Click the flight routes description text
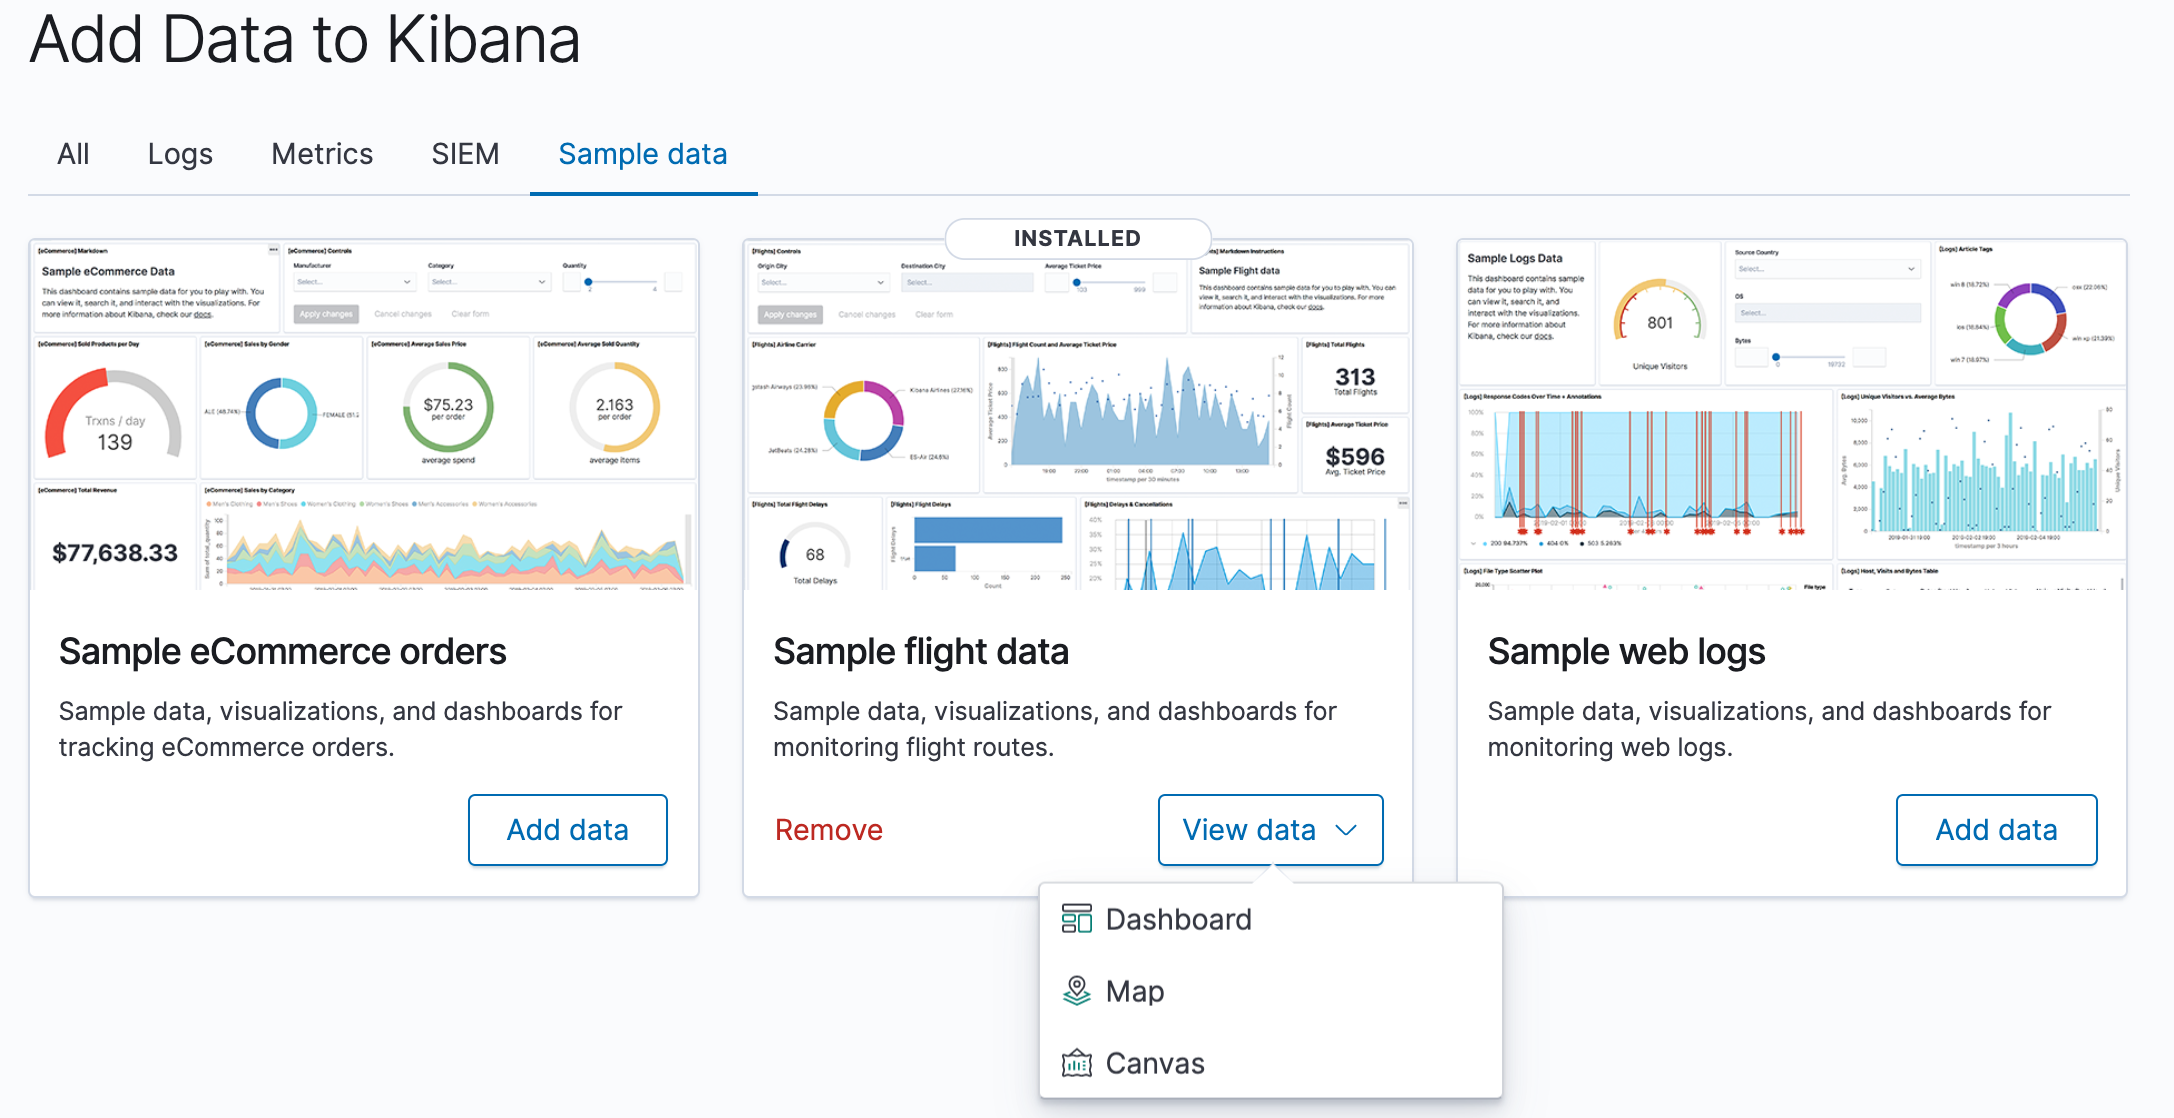Viewport: 2174px width, 1118px height. tap(1055, 729)
